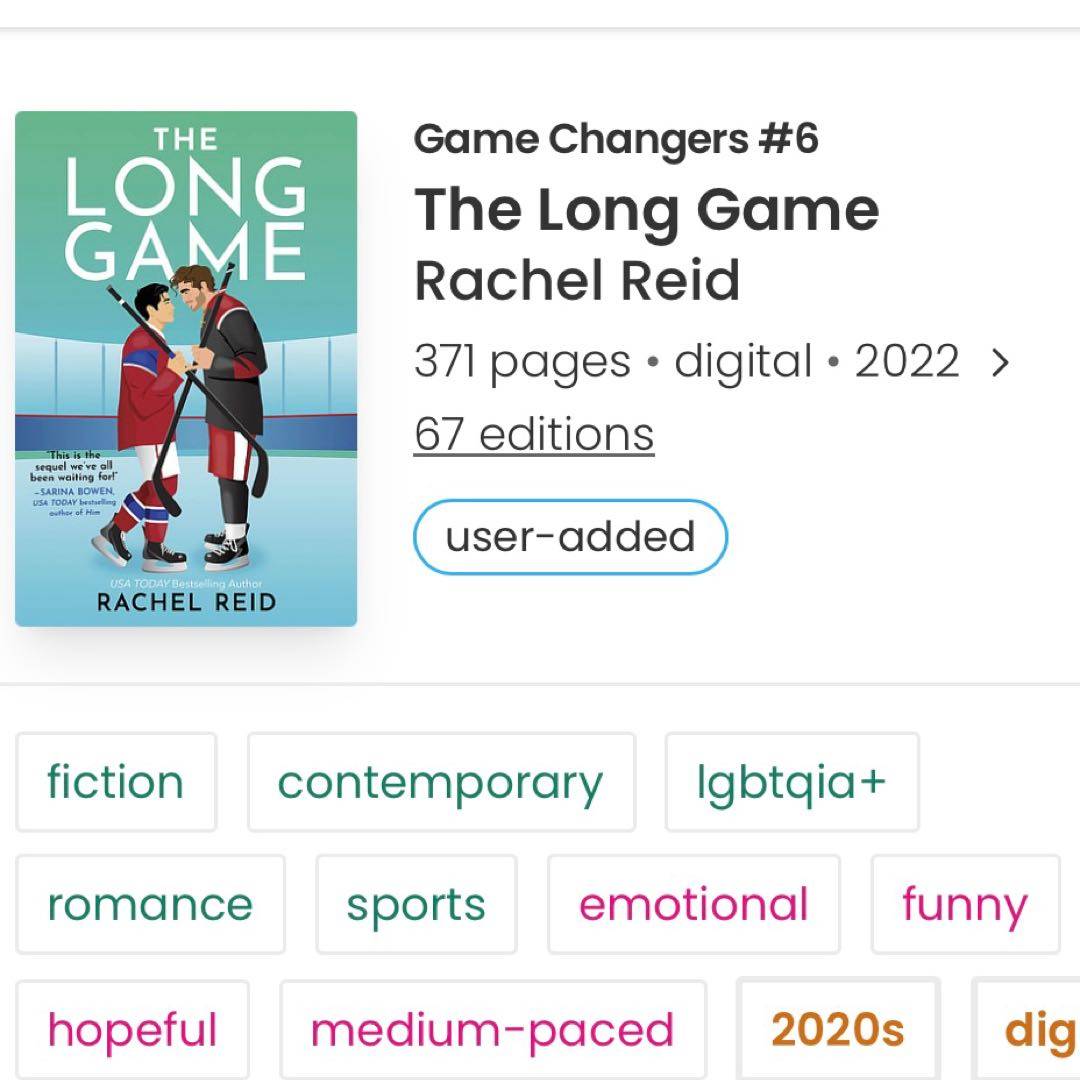Select the fiction genre tag
The height and width of the screenshot is (1080, 1080).
(116, 782)
